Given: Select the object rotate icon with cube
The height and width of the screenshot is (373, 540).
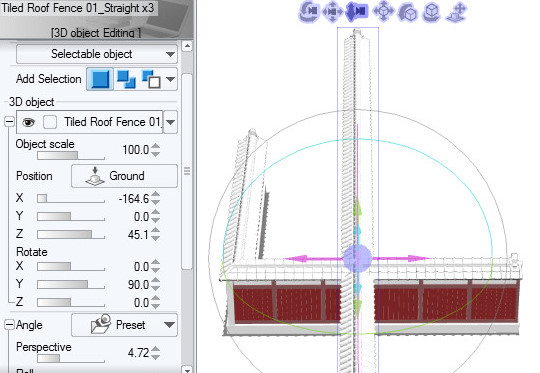Looking at the screenshot, I should coord(408,13).
